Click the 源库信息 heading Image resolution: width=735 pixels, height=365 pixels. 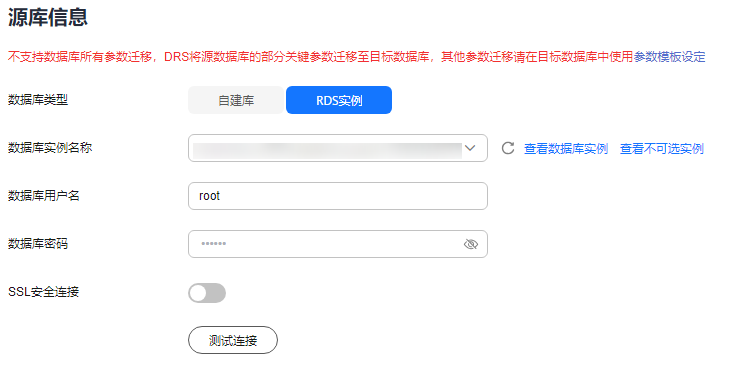coord(48,18)
